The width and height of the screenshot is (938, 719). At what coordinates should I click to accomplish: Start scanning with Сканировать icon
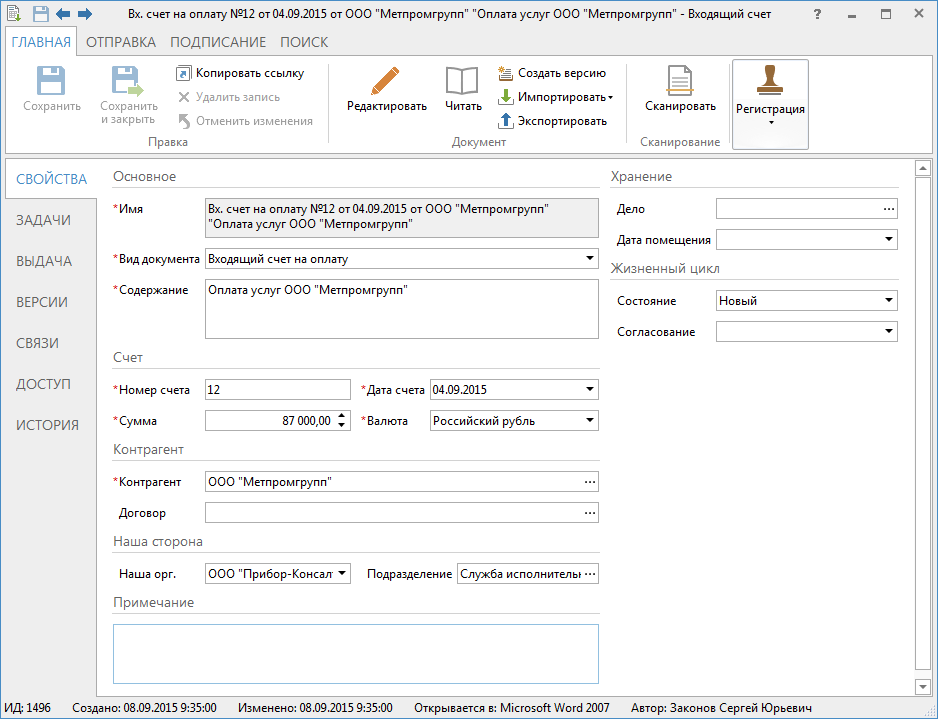(x=680, y=90)
